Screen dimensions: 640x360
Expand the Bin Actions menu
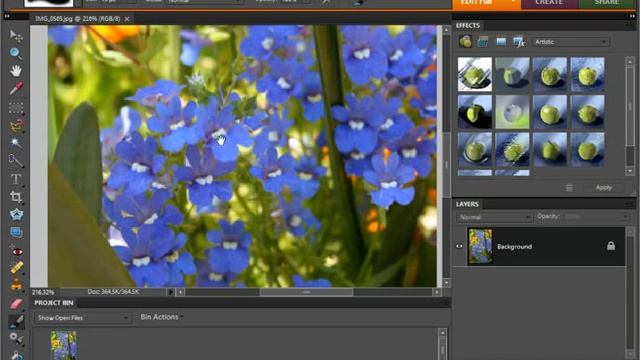point(162,317)
